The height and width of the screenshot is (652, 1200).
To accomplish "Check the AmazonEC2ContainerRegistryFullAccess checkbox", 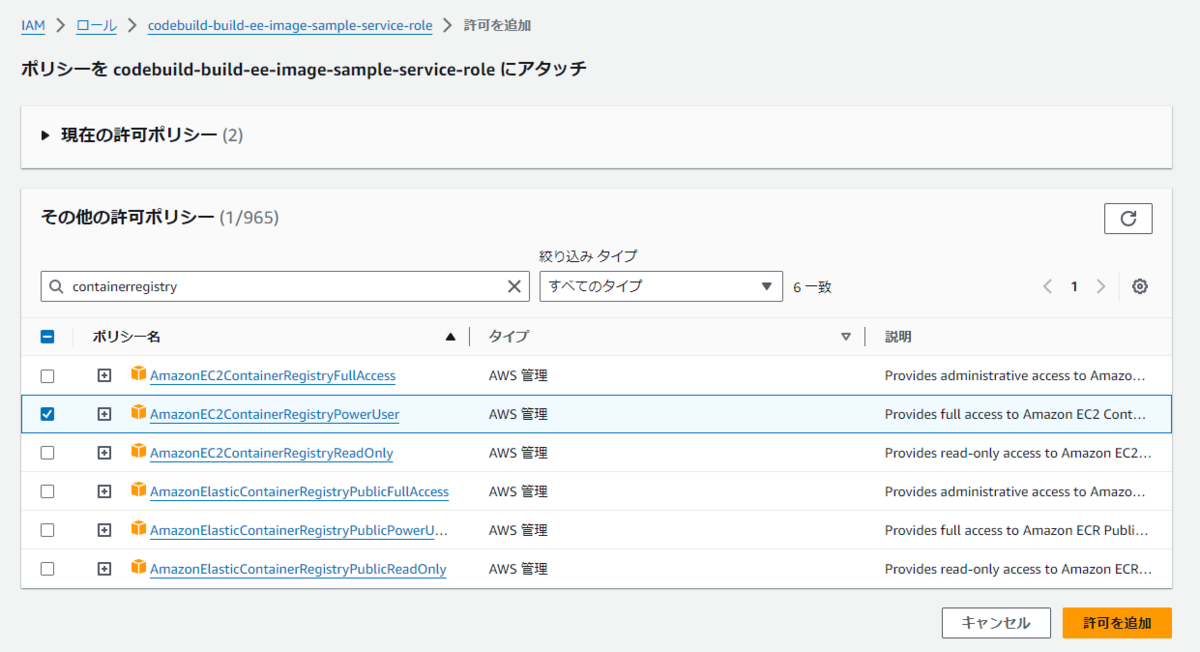I will tap(47, 376).
